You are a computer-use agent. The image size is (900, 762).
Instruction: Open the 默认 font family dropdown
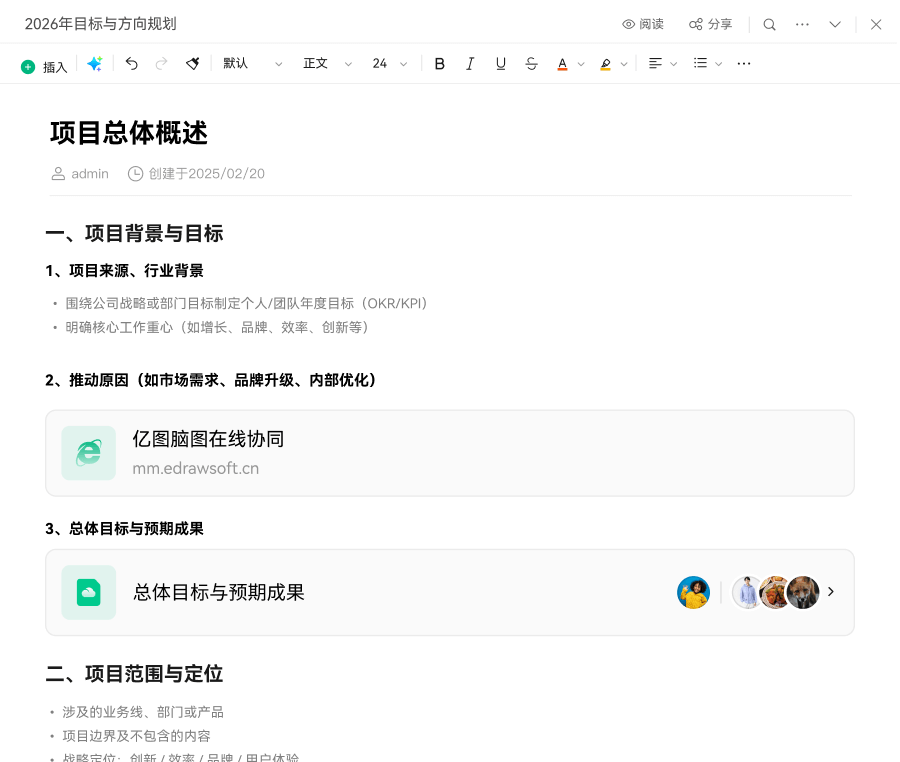pyautogui.click(x=252, y=64)
